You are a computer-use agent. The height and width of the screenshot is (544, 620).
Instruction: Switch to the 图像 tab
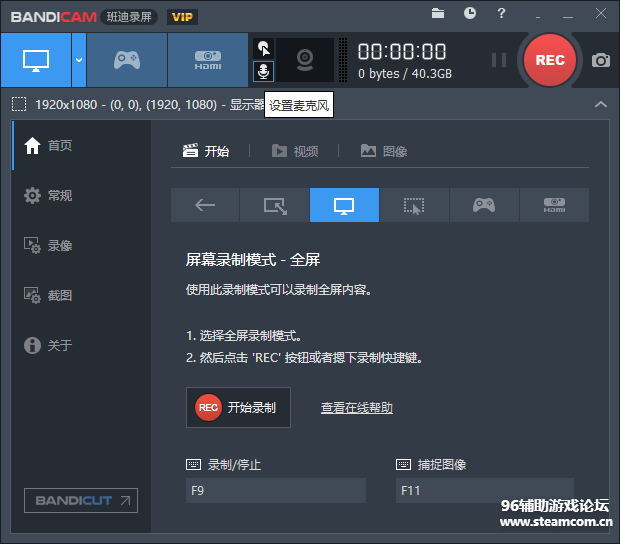[384, 151]
